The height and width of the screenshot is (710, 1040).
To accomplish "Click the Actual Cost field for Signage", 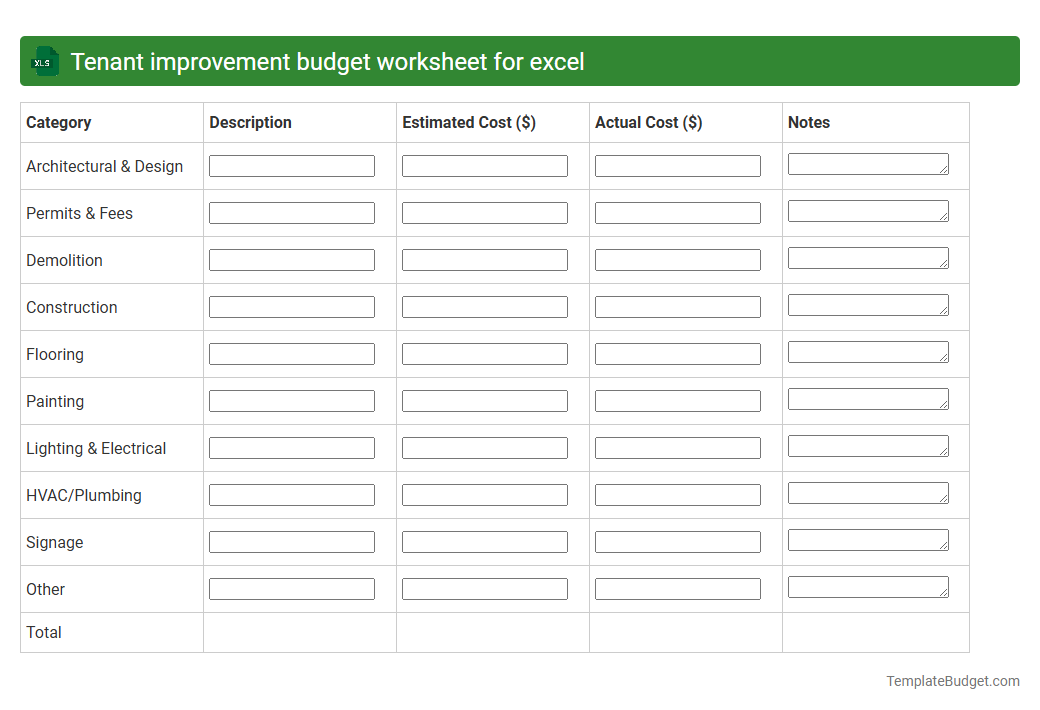I will pos(677,541).
